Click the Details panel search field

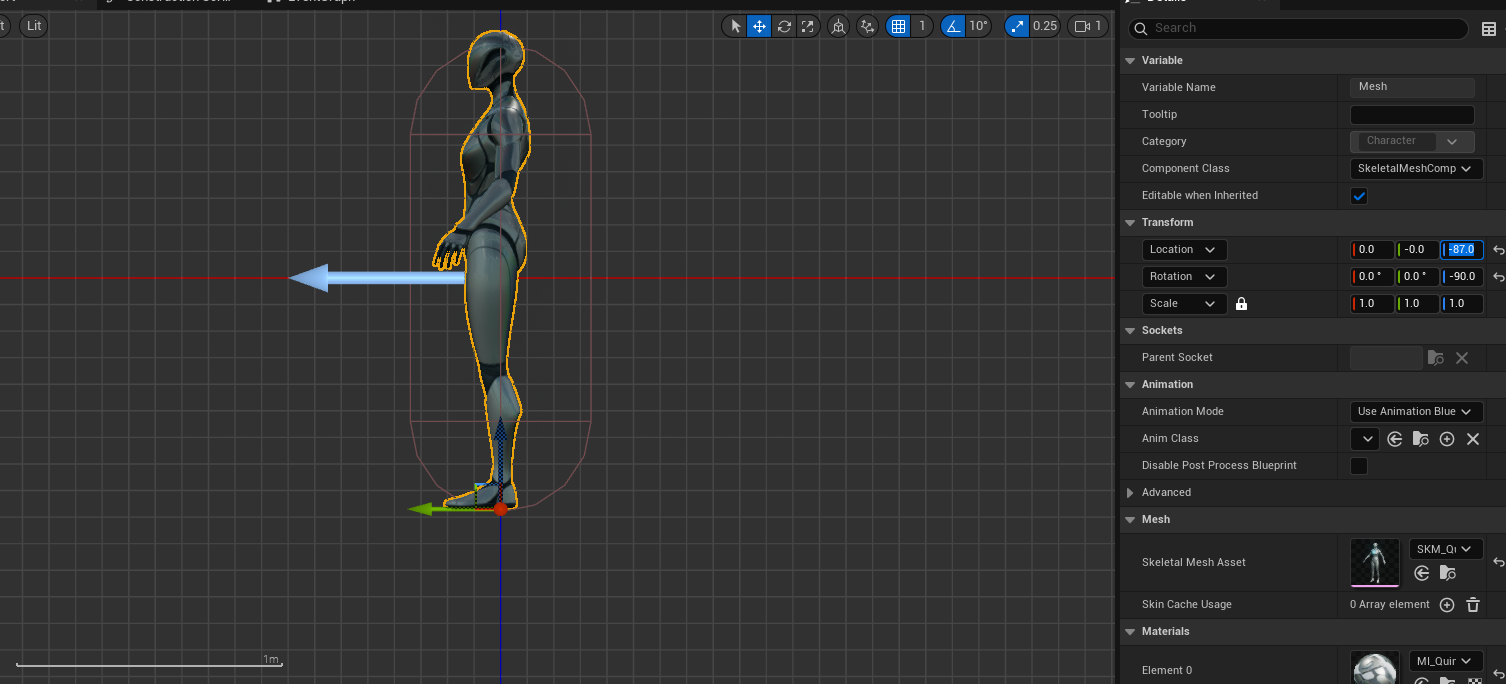1298,28
